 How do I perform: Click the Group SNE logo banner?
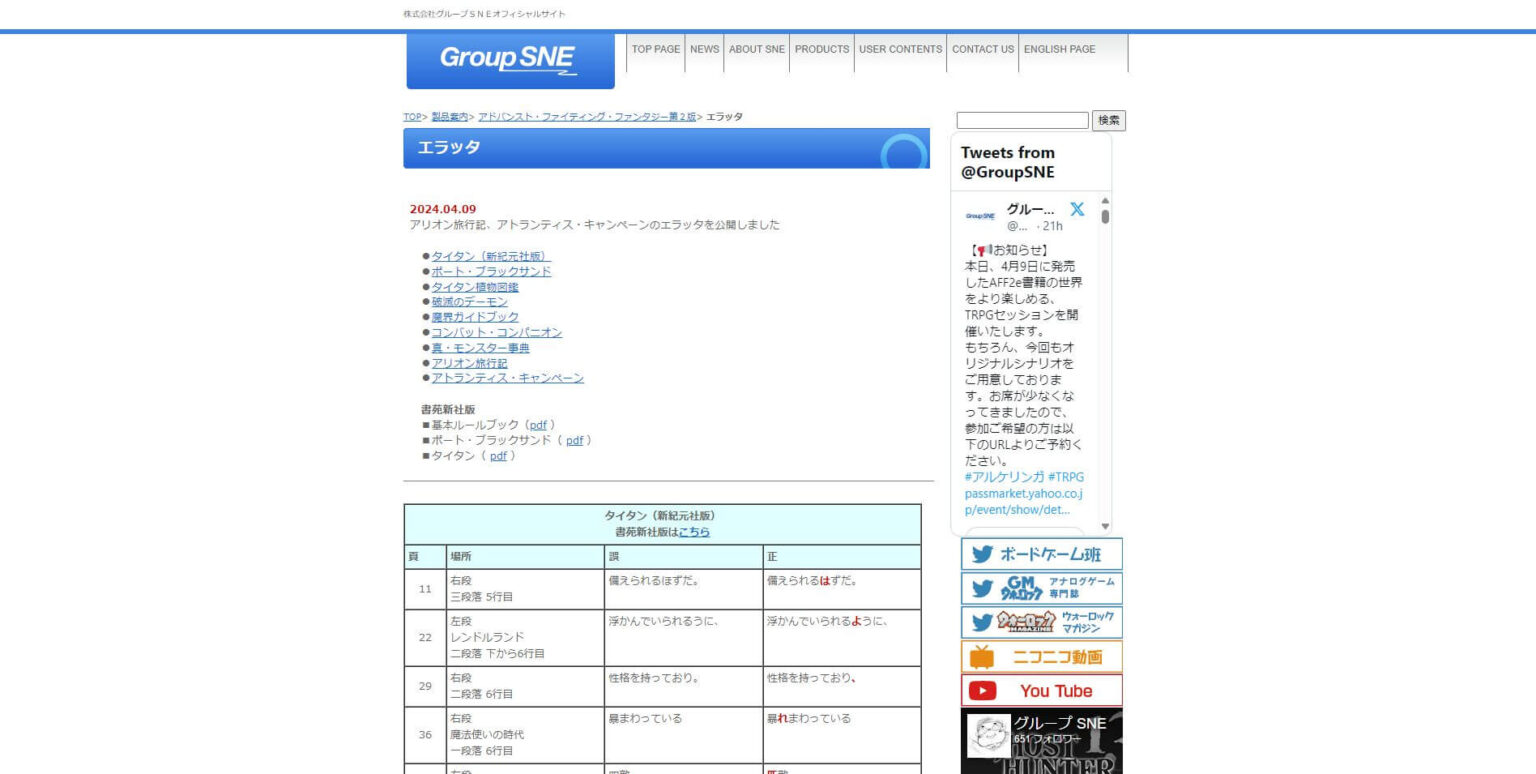[510, 61]
